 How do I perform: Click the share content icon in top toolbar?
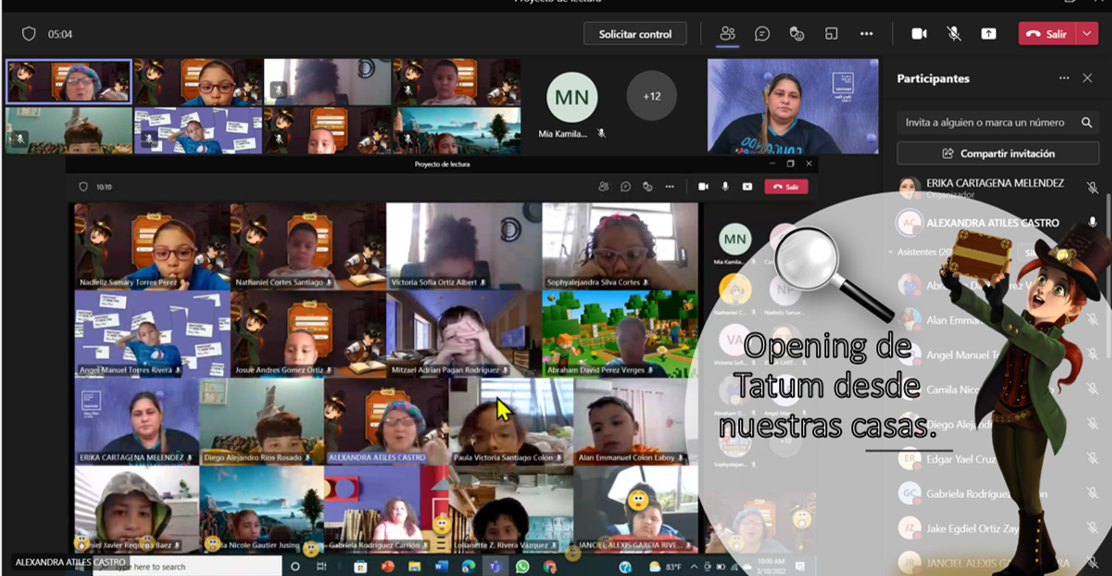tap(989, 33)
